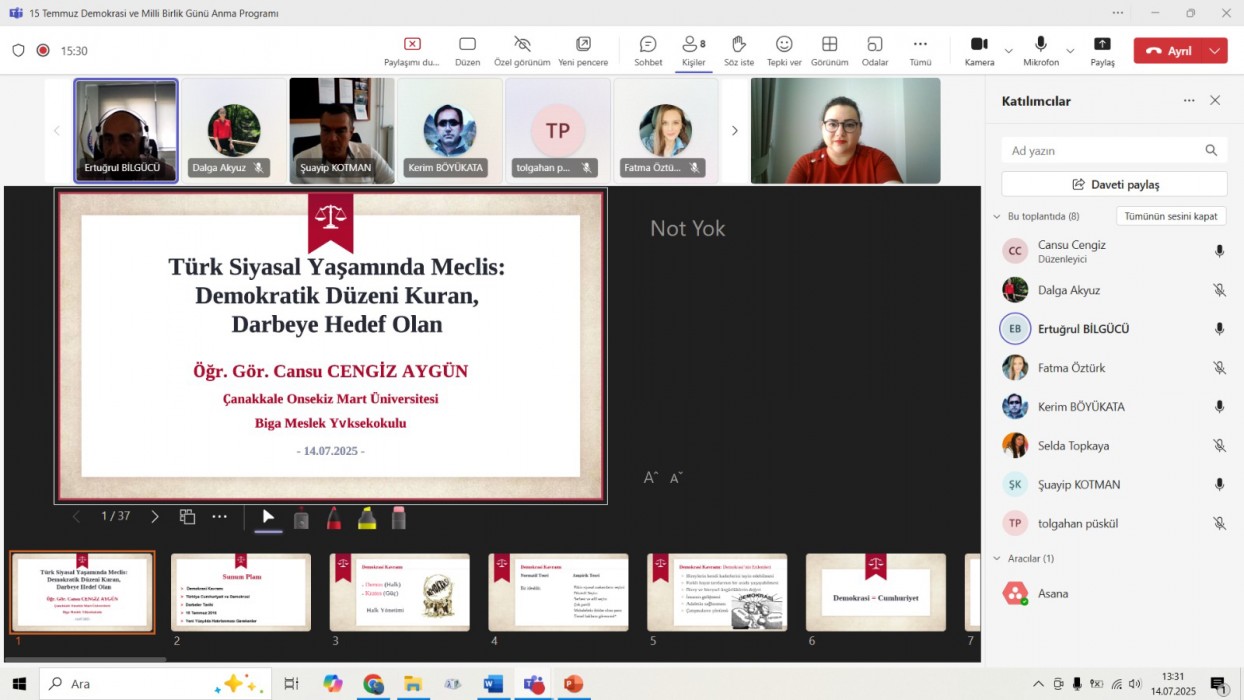1244x700 pixels.
Task: Go to the next slide arrow
Action: click(155, 517)
